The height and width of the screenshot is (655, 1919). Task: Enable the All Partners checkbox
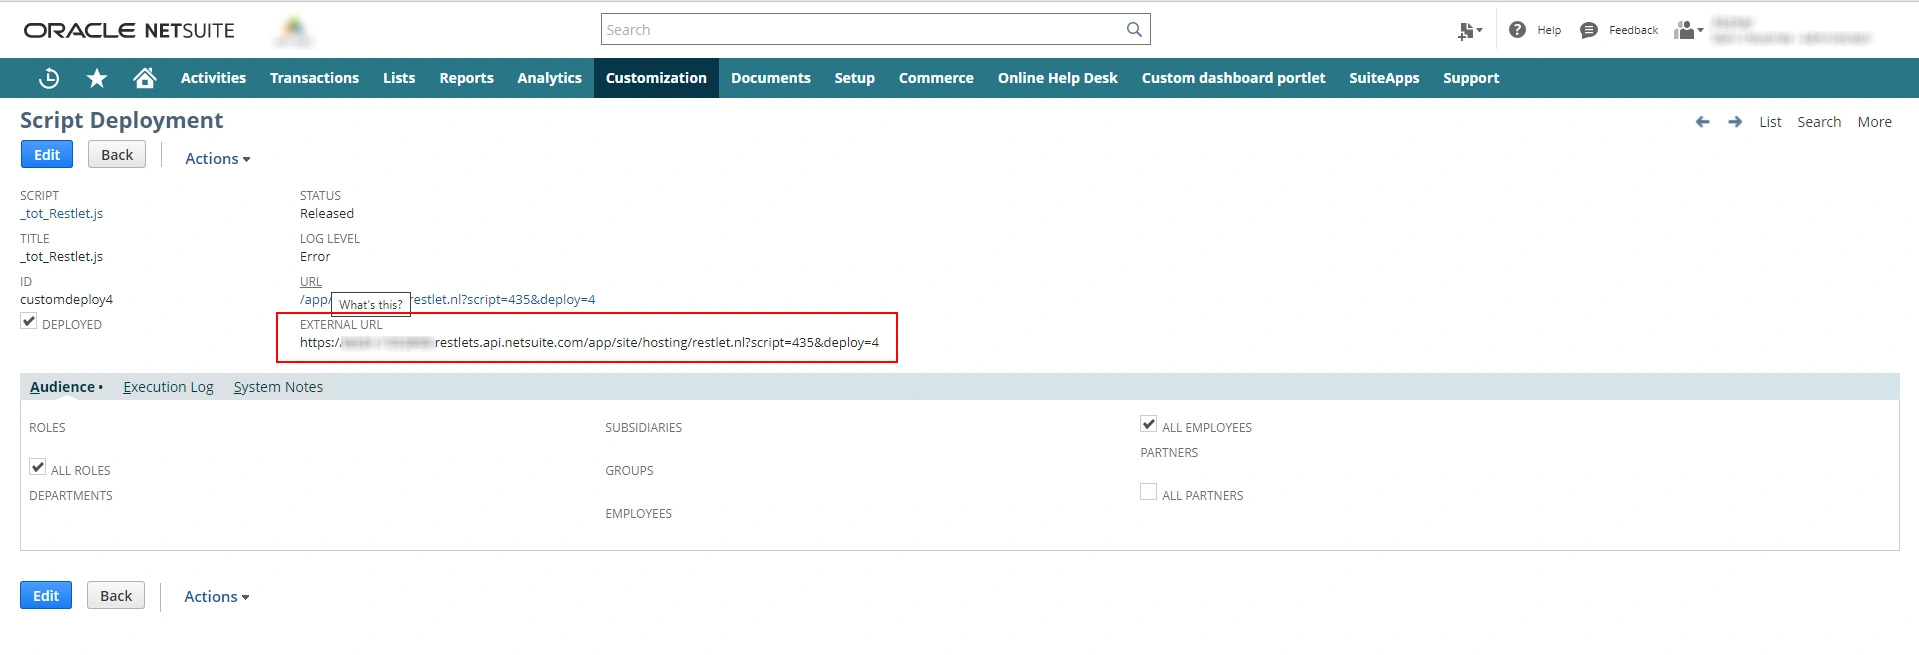point(1148,492)
